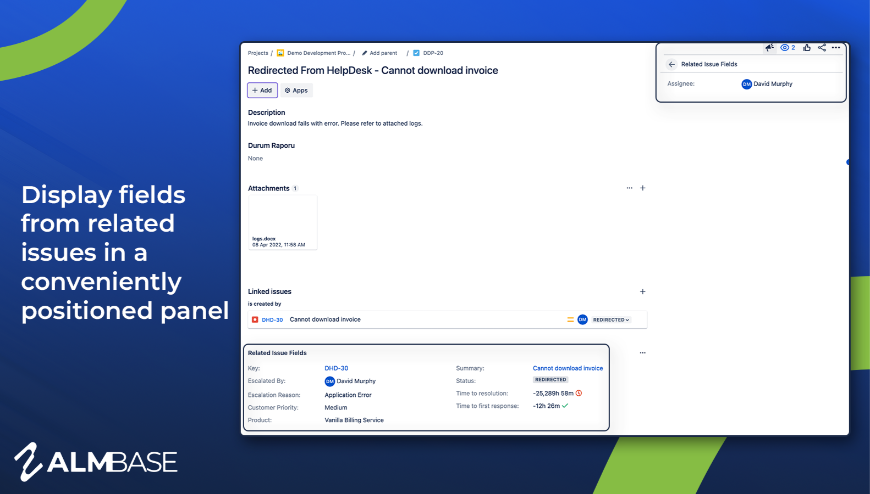The width and height of the screenshot is (870, 494).
Task: Click the Application Error escalation reason value
Action: click(348, 395)
